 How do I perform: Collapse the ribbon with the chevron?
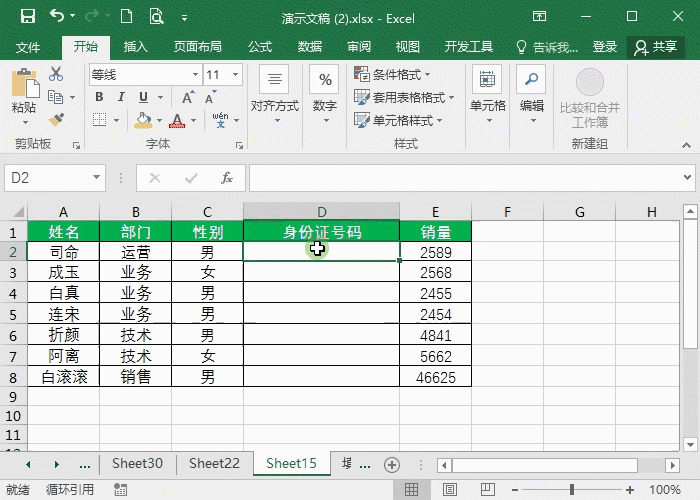(686, 145)
